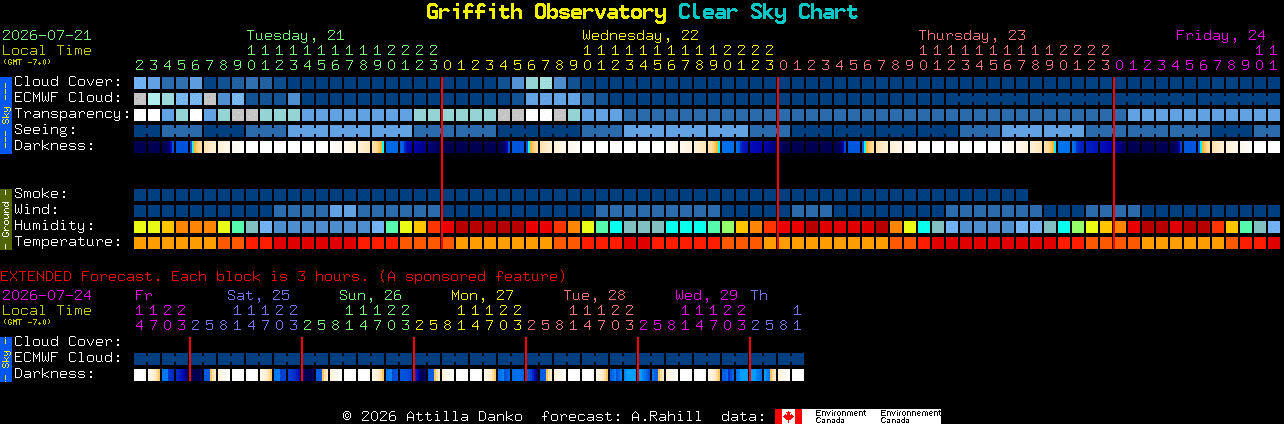
Task: Click the first white block in Transparency row
Action: (x=140, y=115)
